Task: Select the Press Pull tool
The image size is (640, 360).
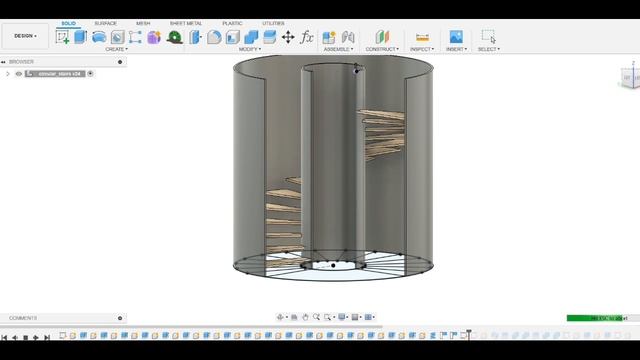Action: coord(195,37)
